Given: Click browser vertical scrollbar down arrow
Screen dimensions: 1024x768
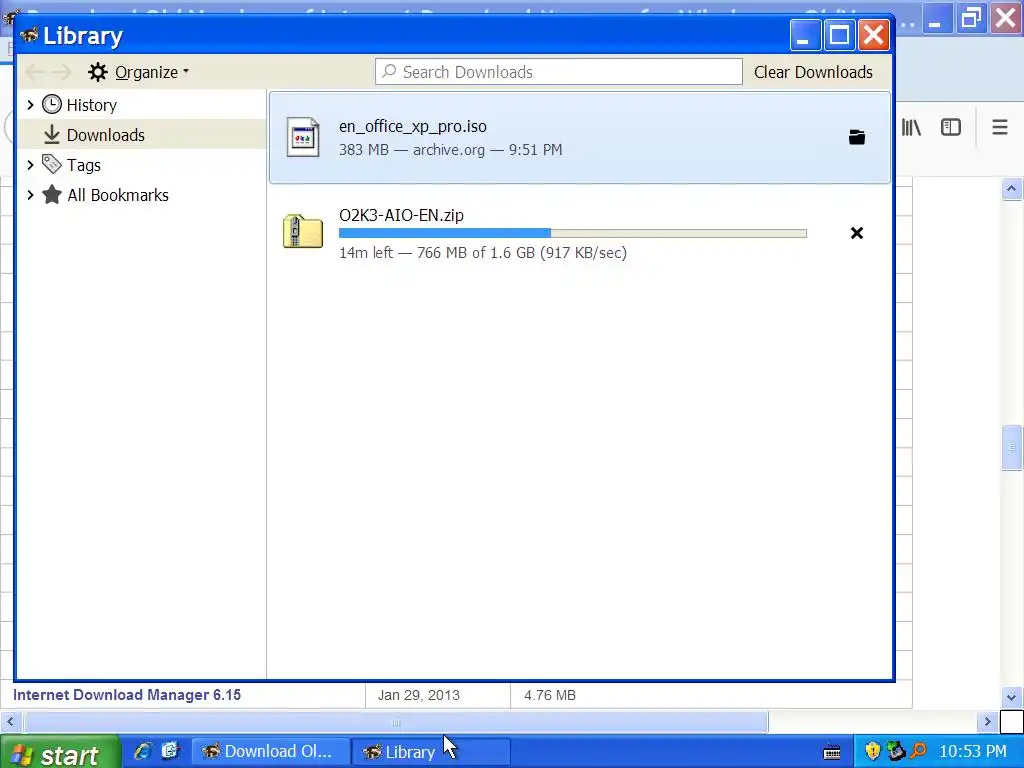Looking at the screenshot, I should 1011,697.
